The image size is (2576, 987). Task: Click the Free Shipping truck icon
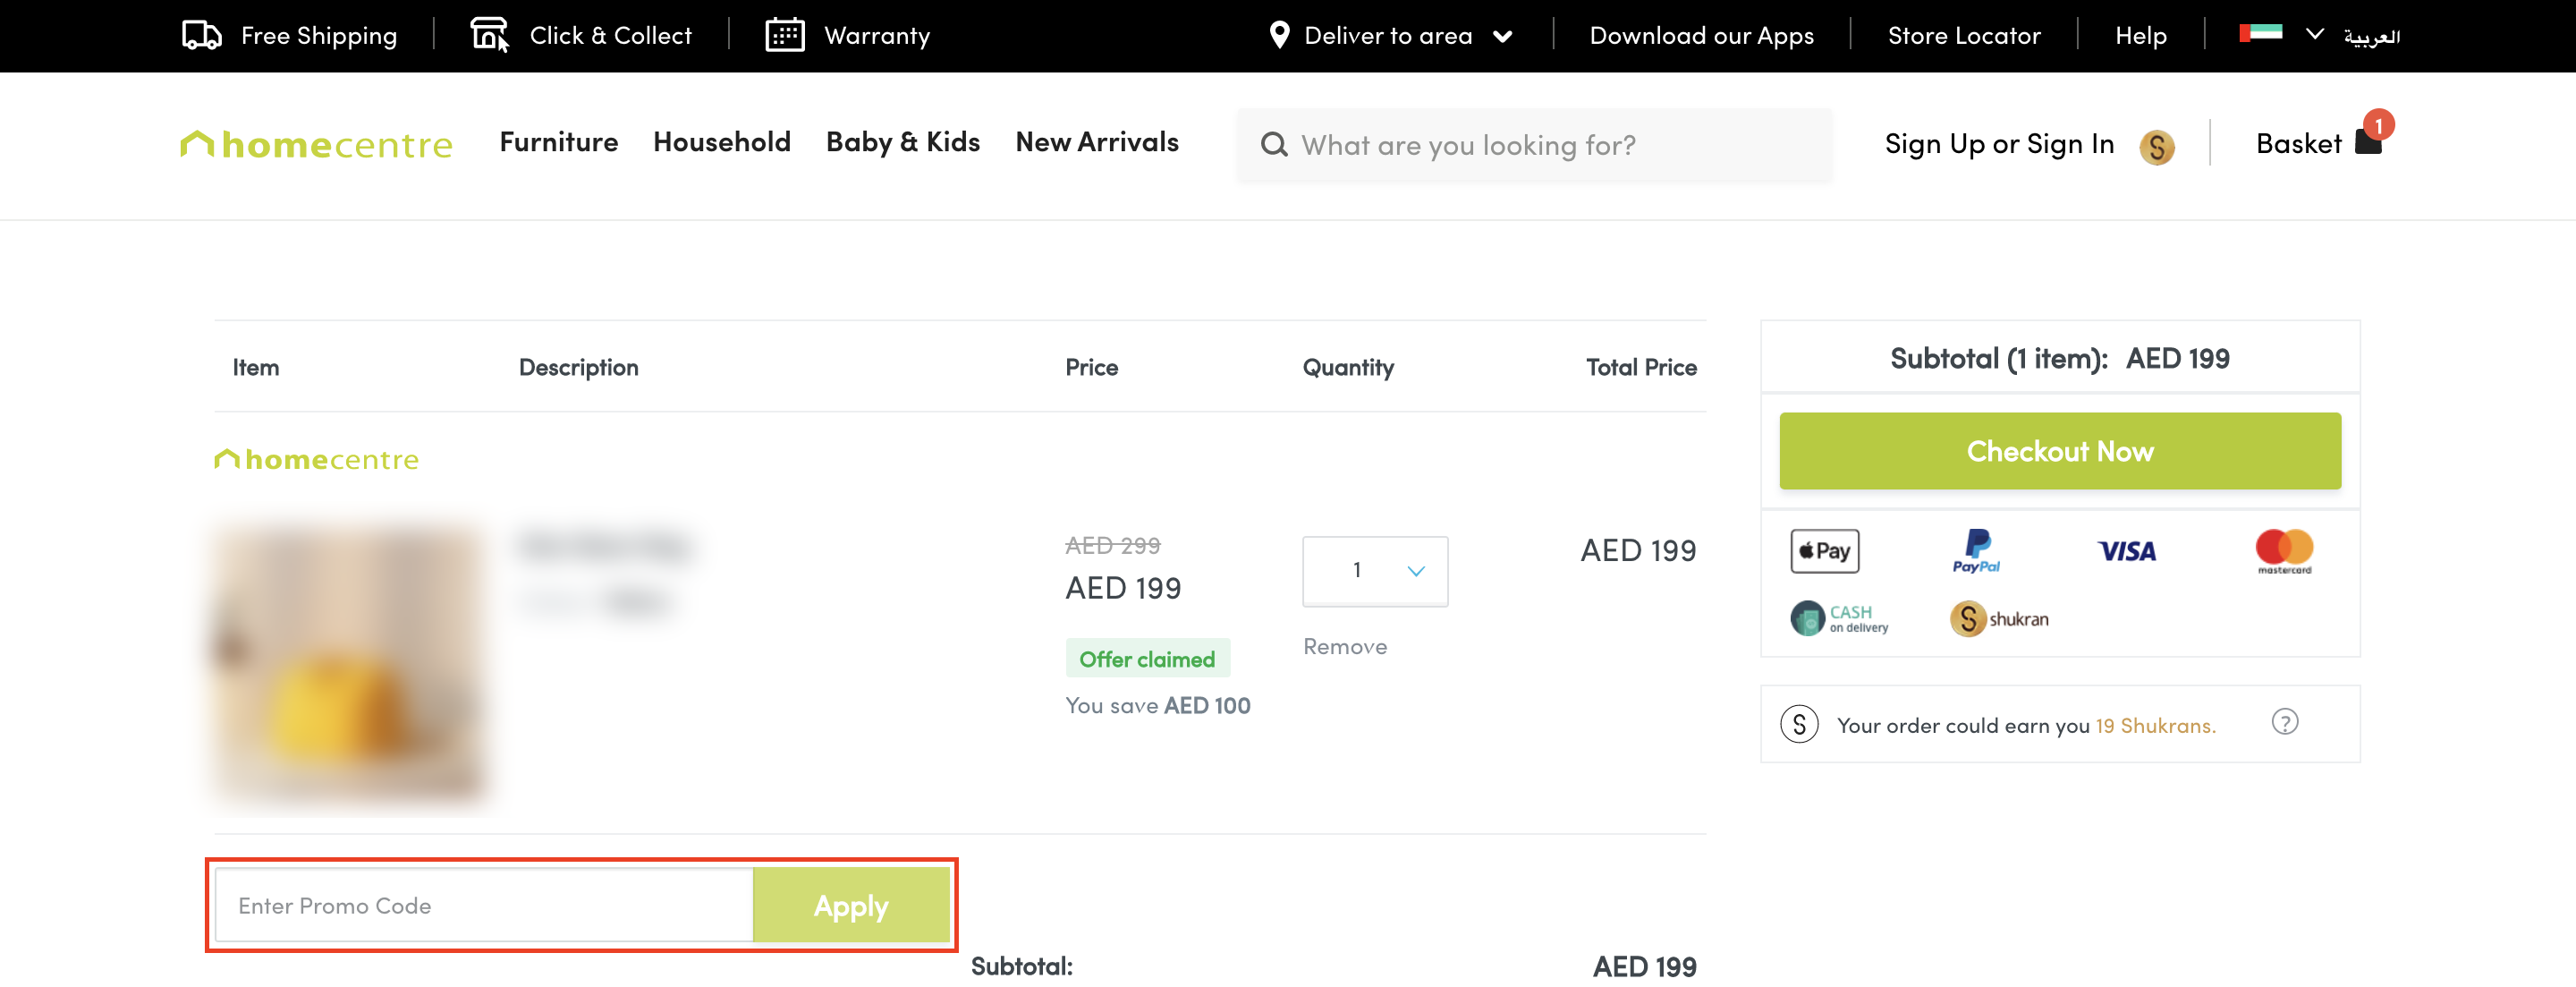tap(202, 35)
